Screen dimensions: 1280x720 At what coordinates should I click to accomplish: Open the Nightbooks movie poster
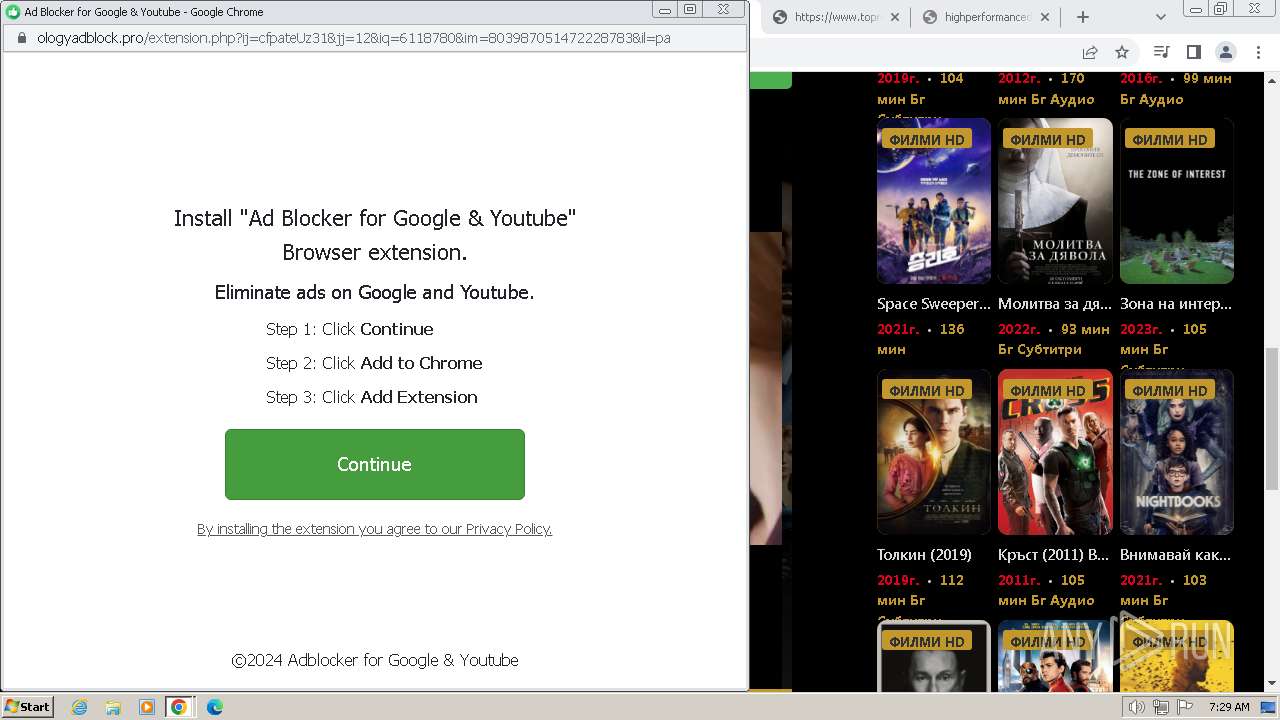pos(1177,452)
